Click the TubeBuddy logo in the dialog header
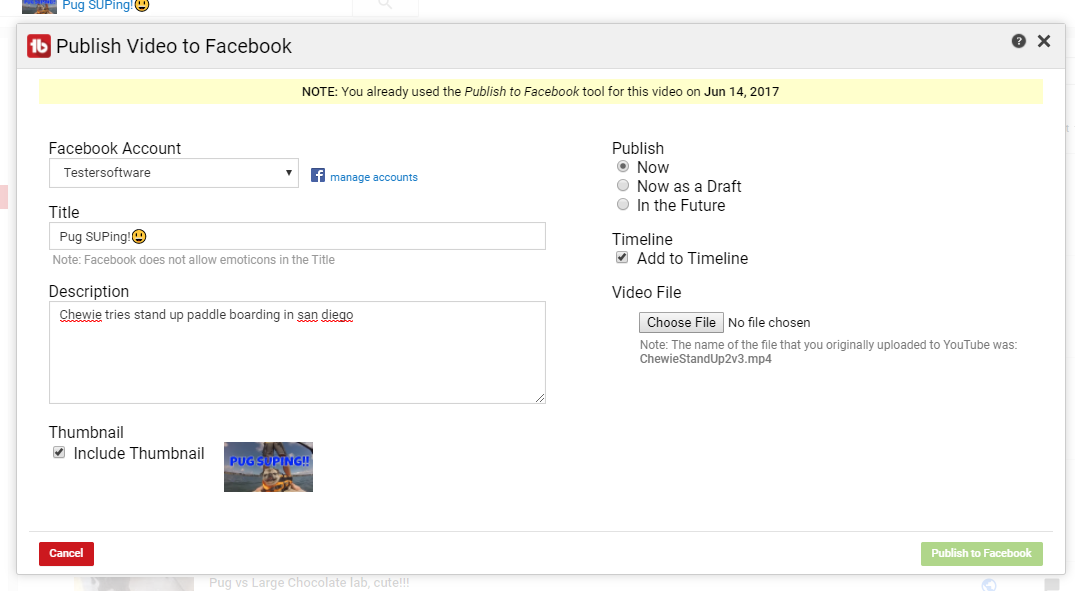 38,46
